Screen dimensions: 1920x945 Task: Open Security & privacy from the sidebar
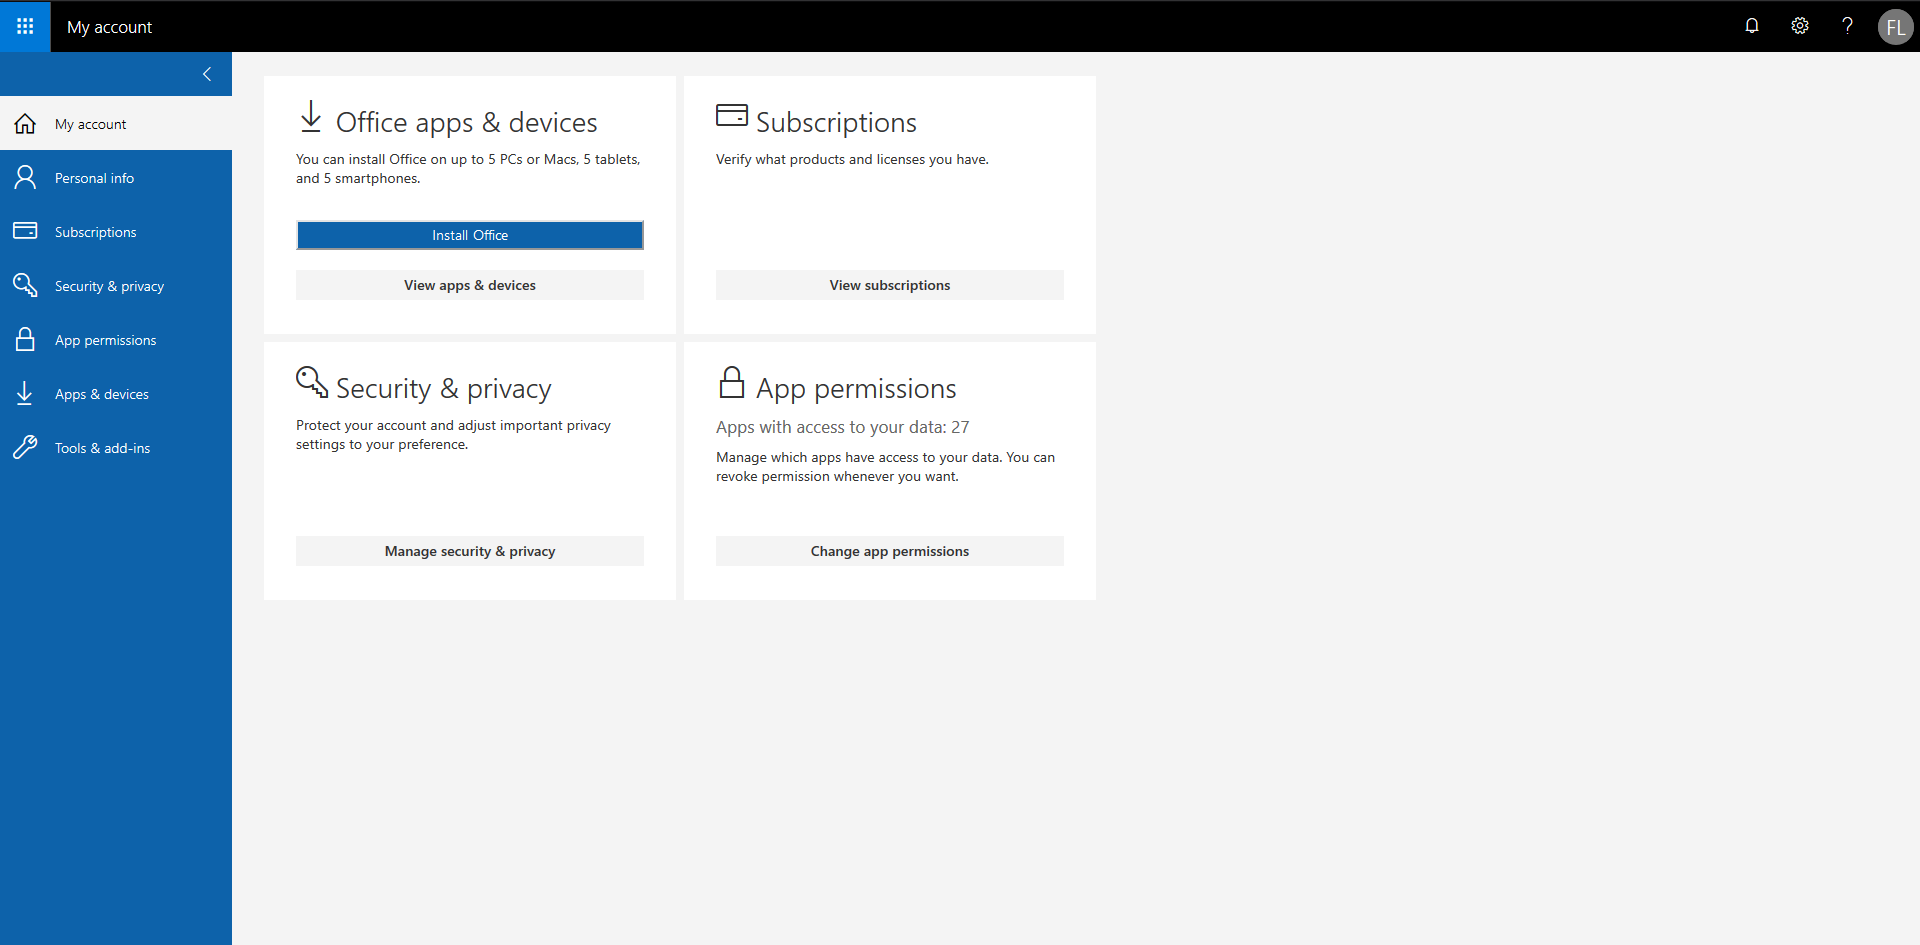(109, 285)
